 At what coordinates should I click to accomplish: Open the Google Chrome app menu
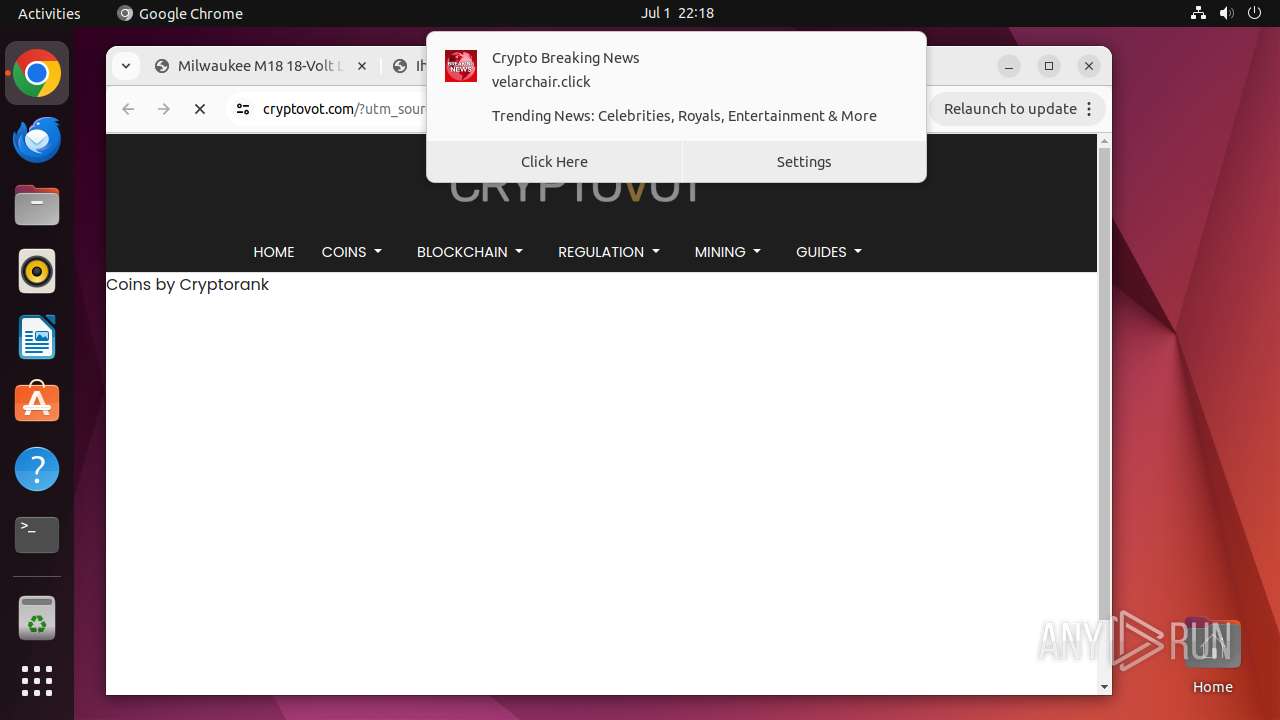[x=180, y=13]
